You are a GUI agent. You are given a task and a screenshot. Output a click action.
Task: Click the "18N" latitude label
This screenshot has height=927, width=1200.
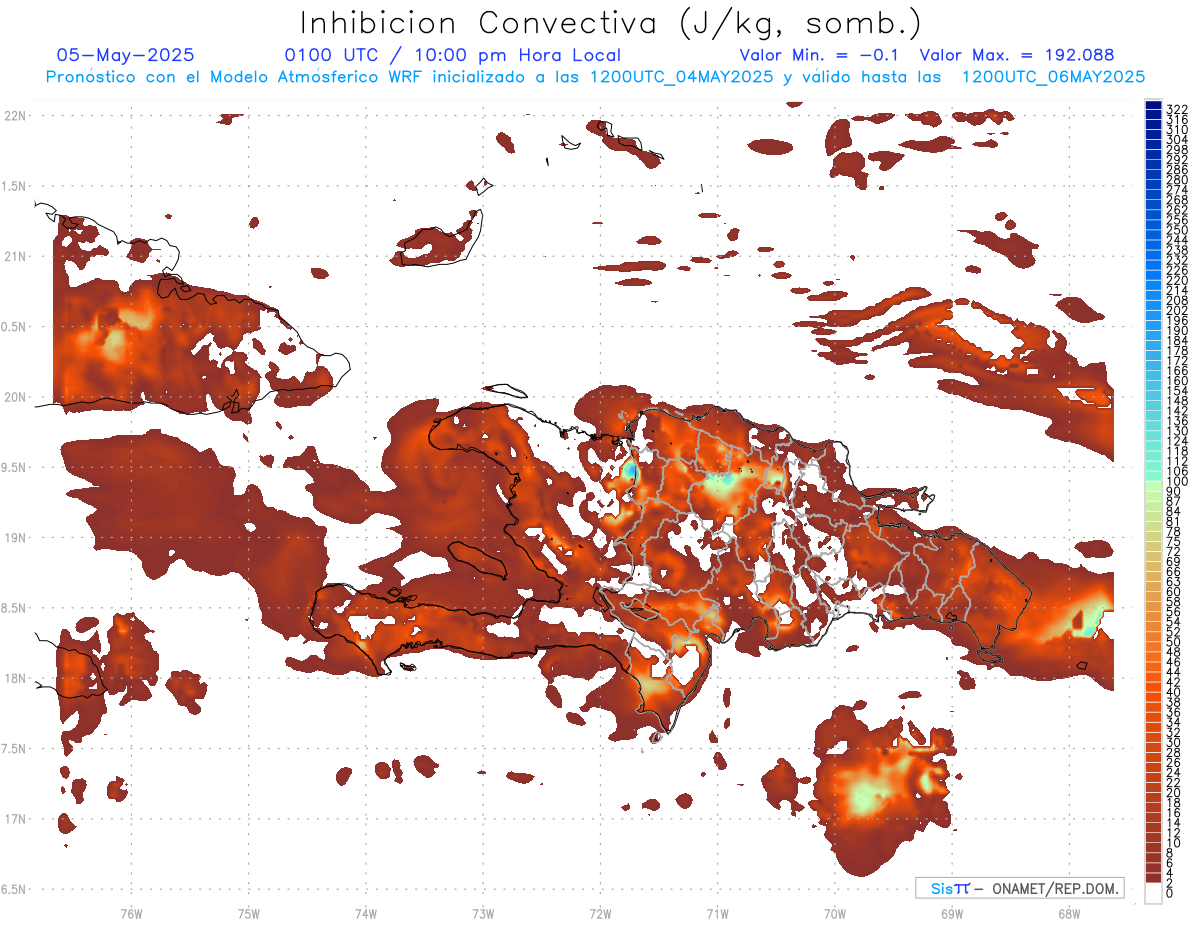14,678
